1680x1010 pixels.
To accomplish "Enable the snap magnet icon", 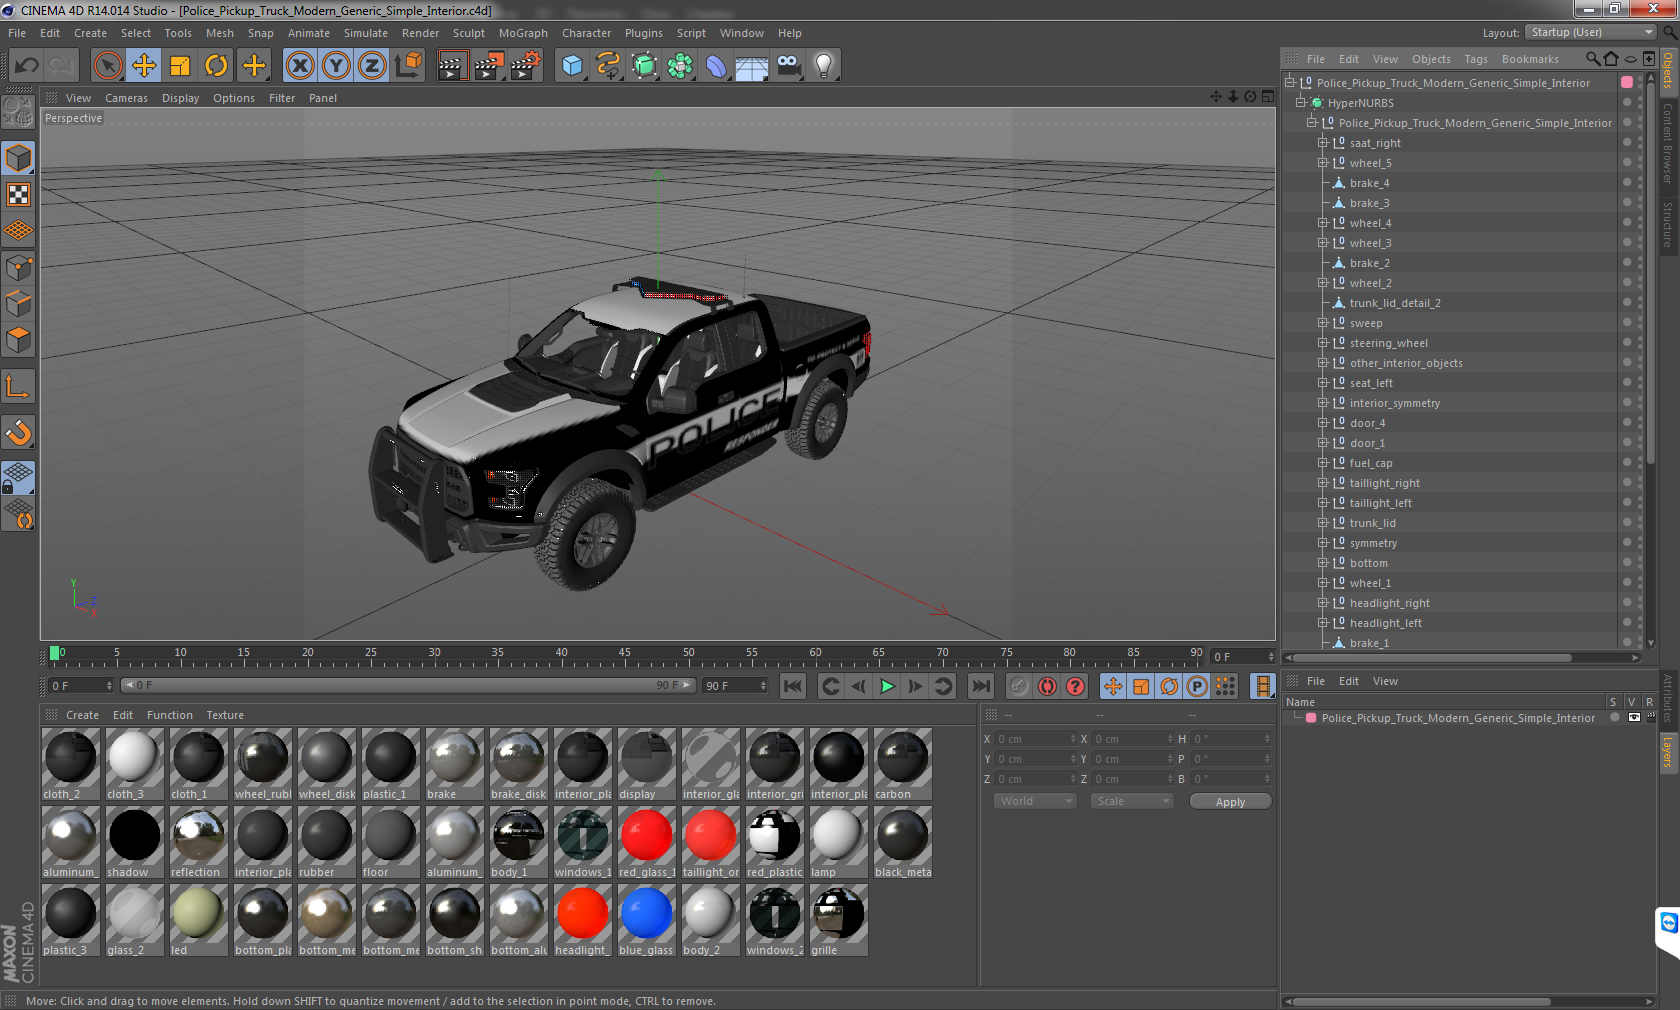I will [x=19, y=432].
